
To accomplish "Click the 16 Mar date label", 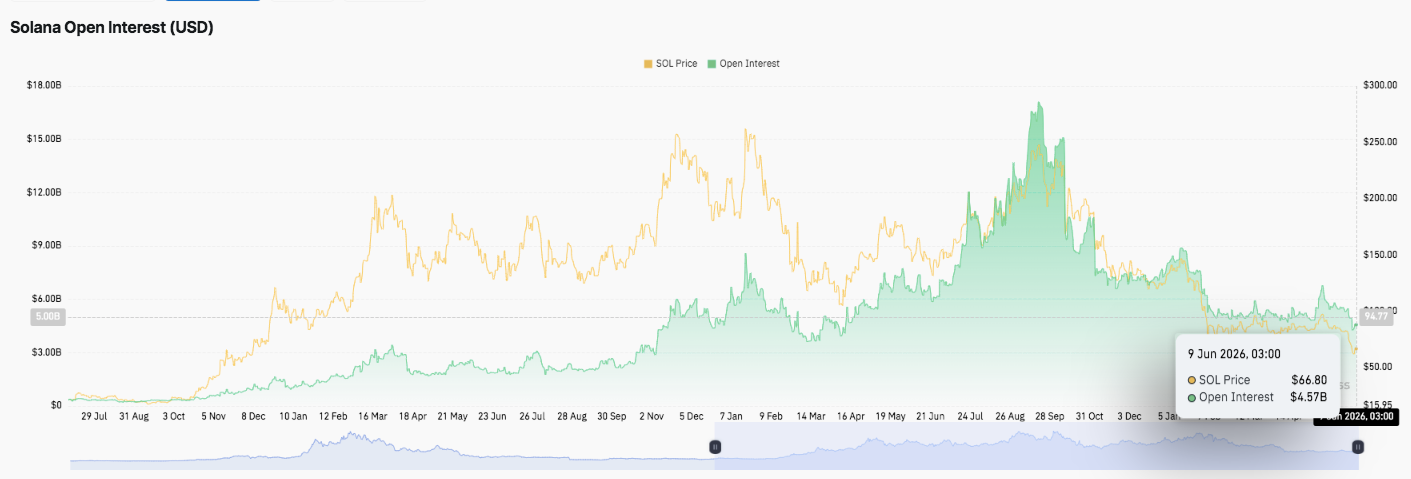I will 372,415.
